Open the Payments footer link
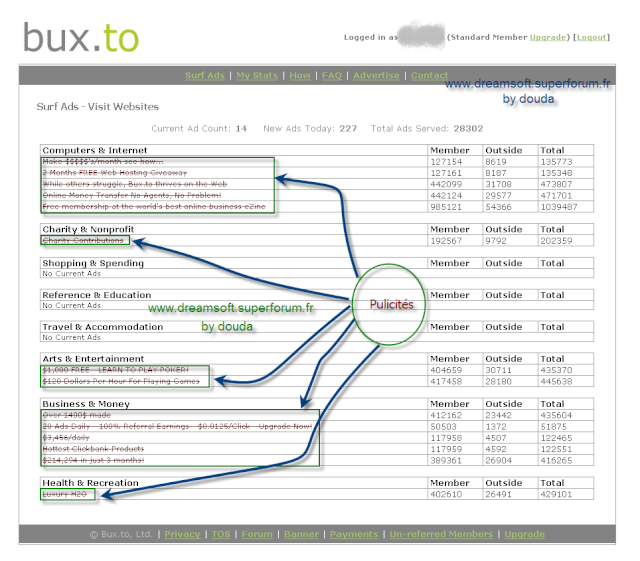 [354, 534]
